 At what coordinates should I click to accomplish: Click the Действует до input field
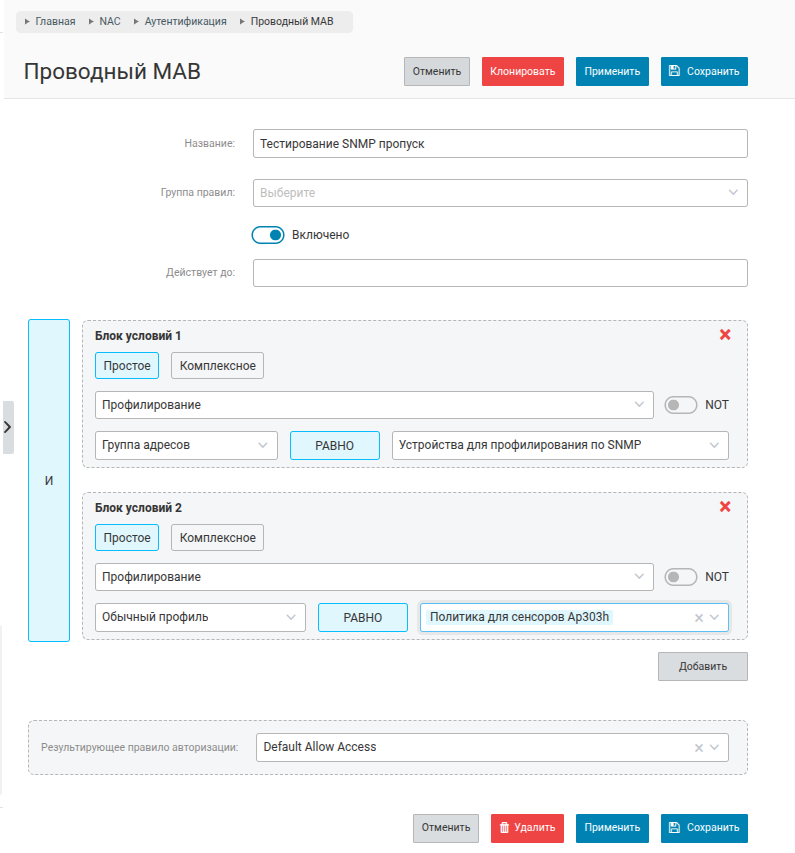click(x=500, y=273)
